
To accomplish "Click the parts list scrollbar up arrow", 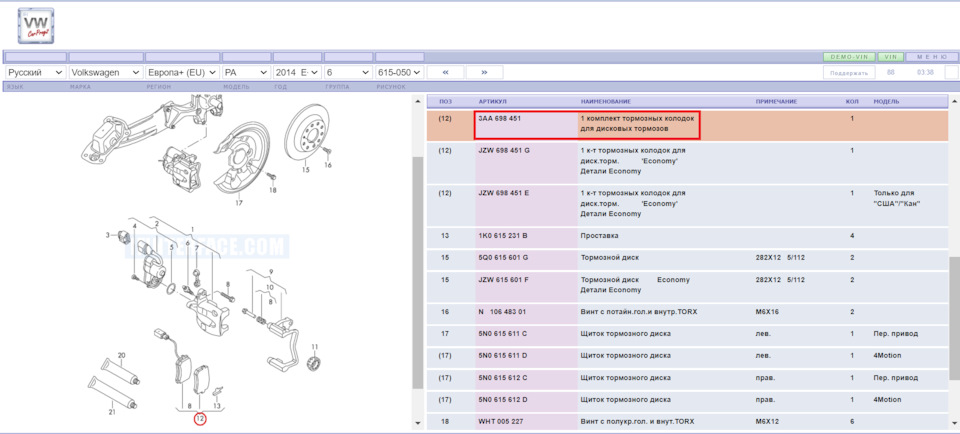I will pyautogui.click(x=953, y=101).
